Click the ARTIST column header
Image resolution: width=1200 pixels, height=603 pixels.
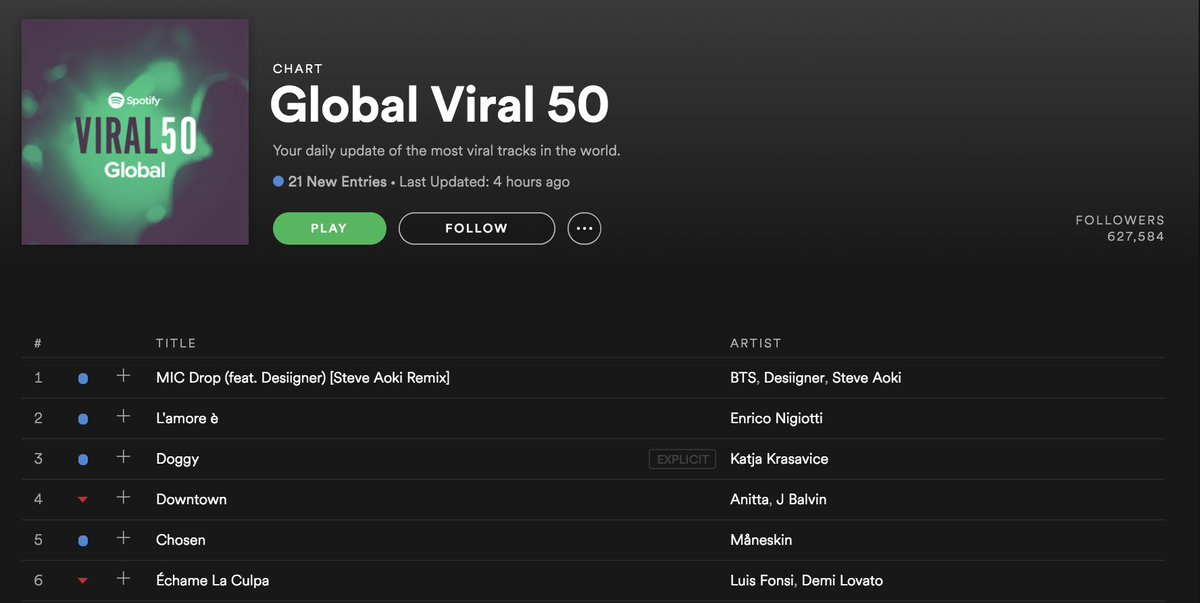[756, 343]
